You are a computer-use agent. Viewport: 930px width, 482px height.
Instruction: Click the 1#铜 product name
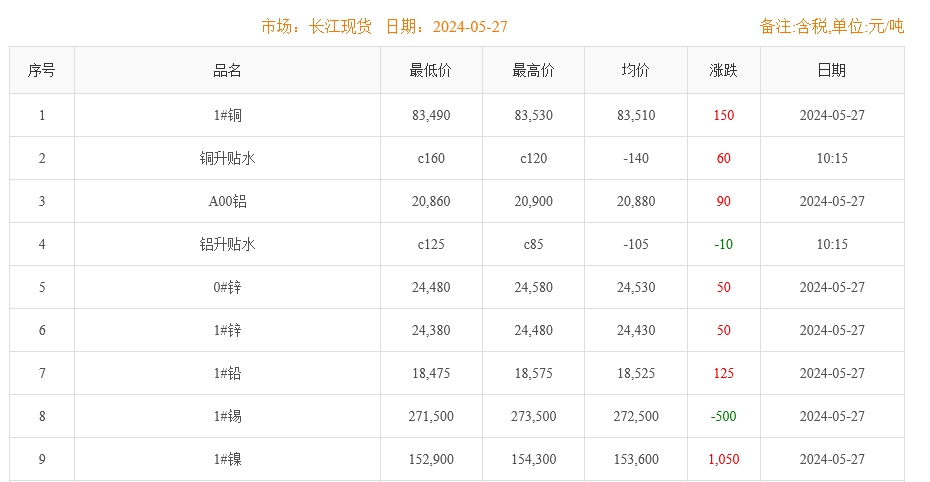[227, 115]
